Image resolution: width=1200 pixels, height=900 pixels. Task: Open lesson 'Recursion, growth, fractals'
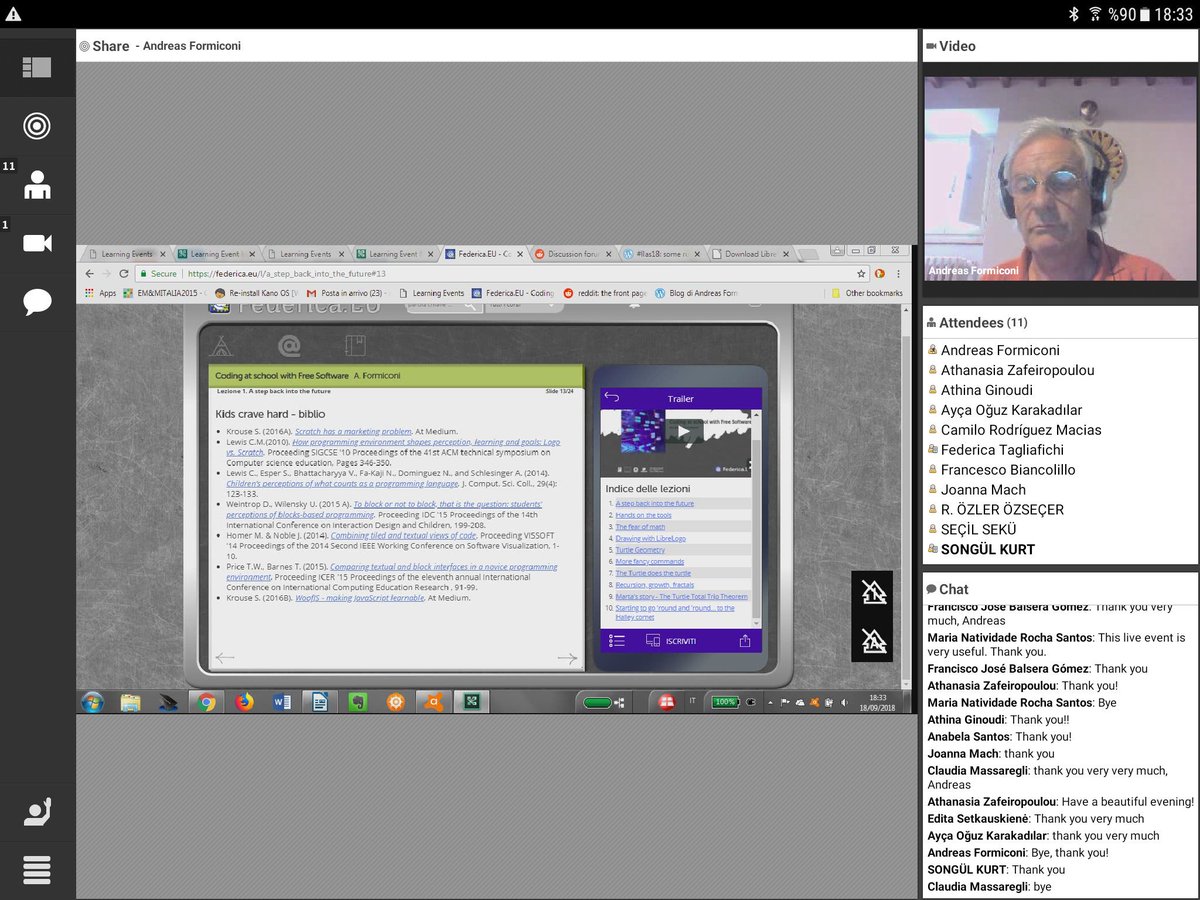click(655, 585)
